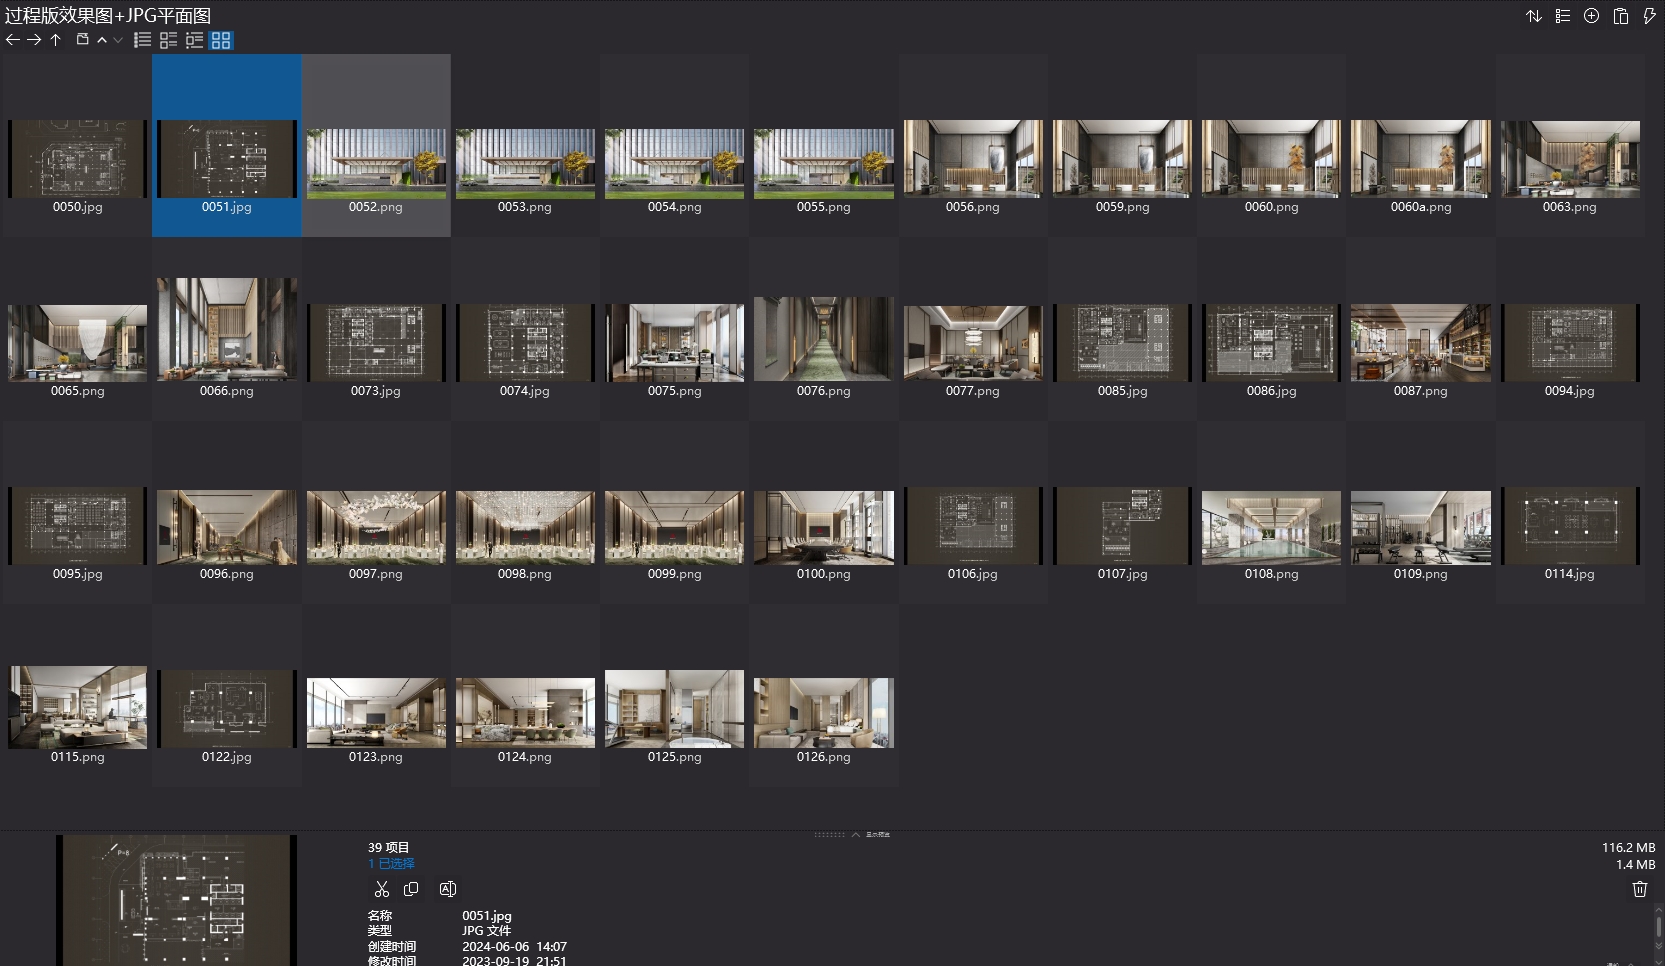Open the sort order options
Viewport: 1665px width, 966px height.
[1533, 16]
